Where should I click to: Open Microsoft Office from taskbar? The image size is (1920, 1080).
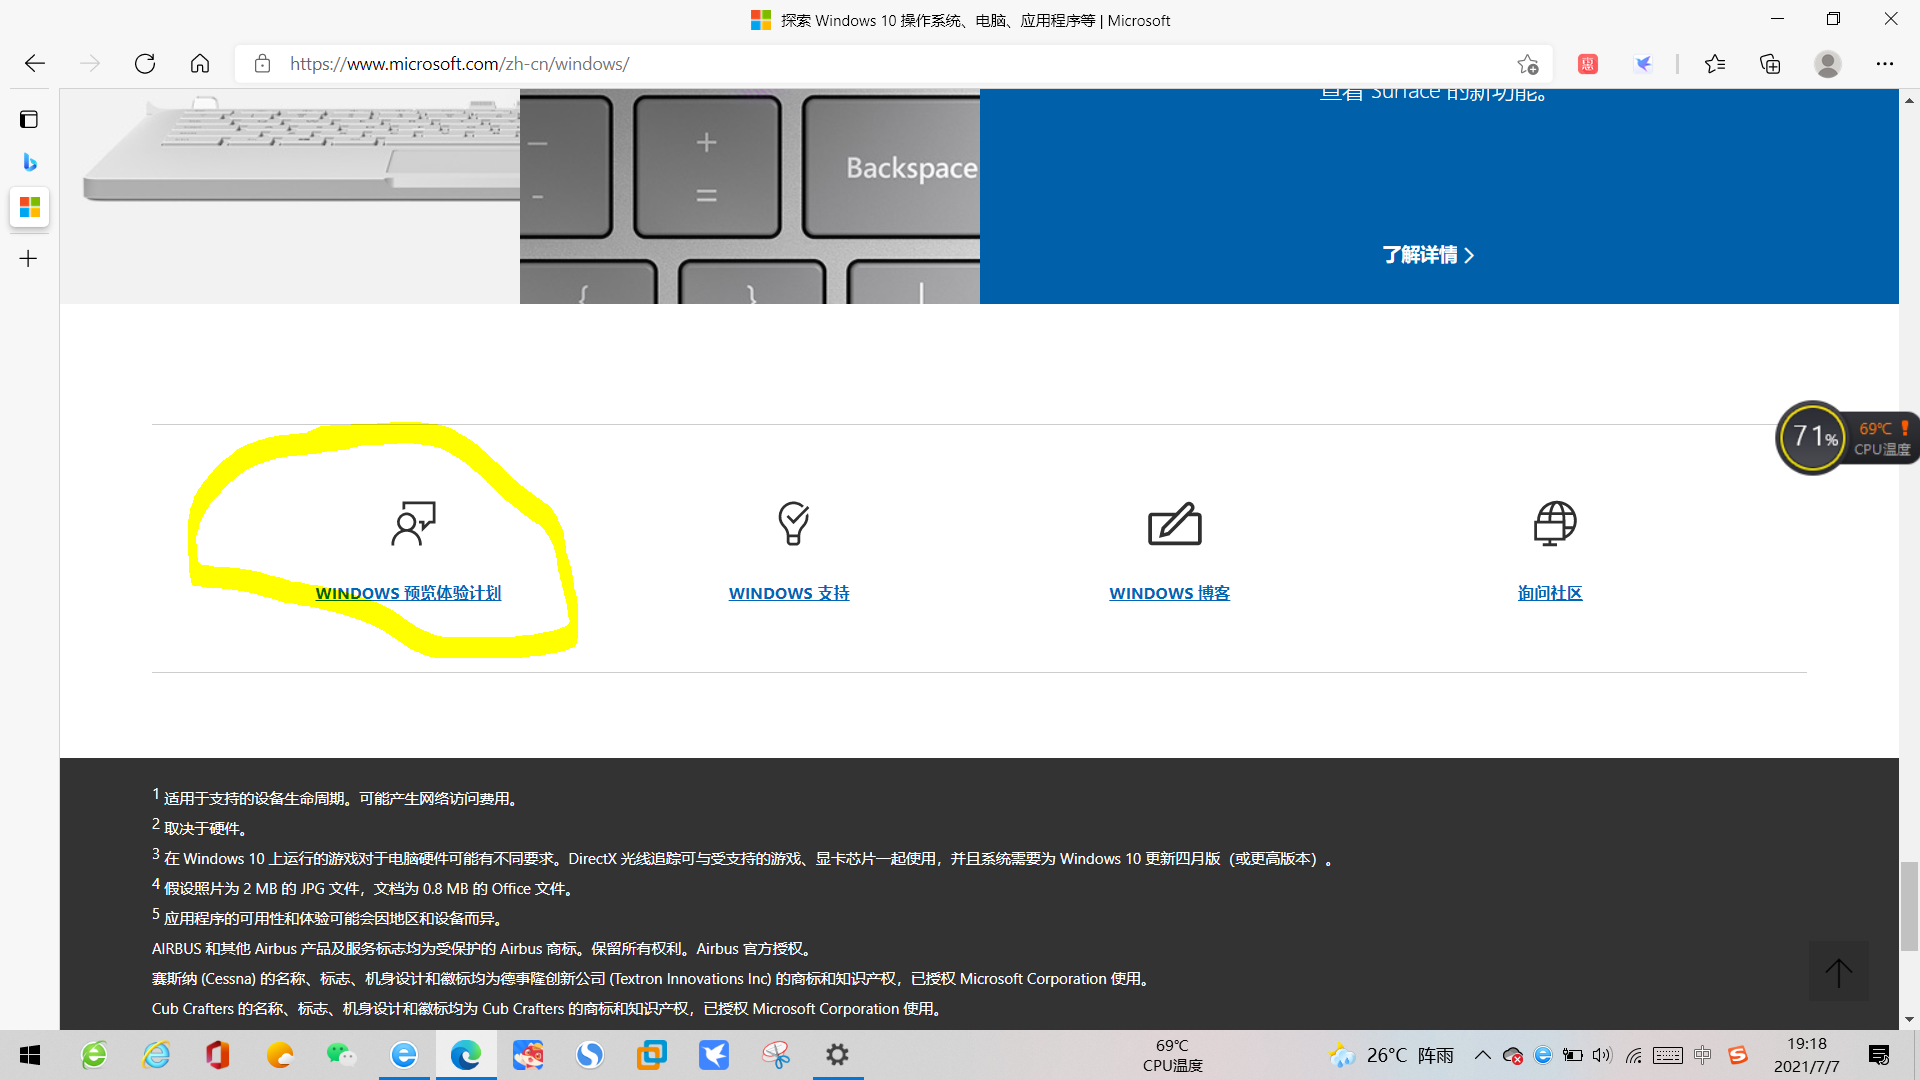(x=218, y=1055)
